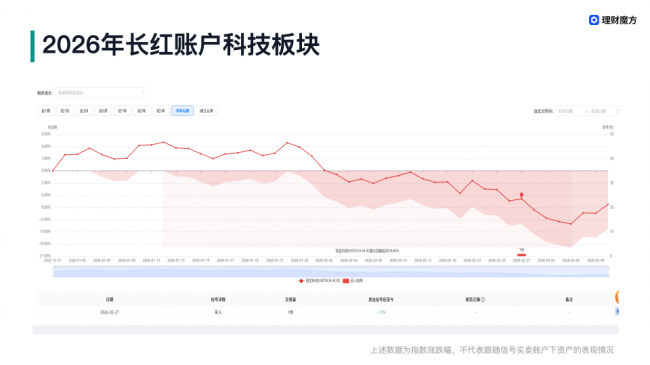Click the 交易量 column header
650x365 pixels.
coord(290,299)
